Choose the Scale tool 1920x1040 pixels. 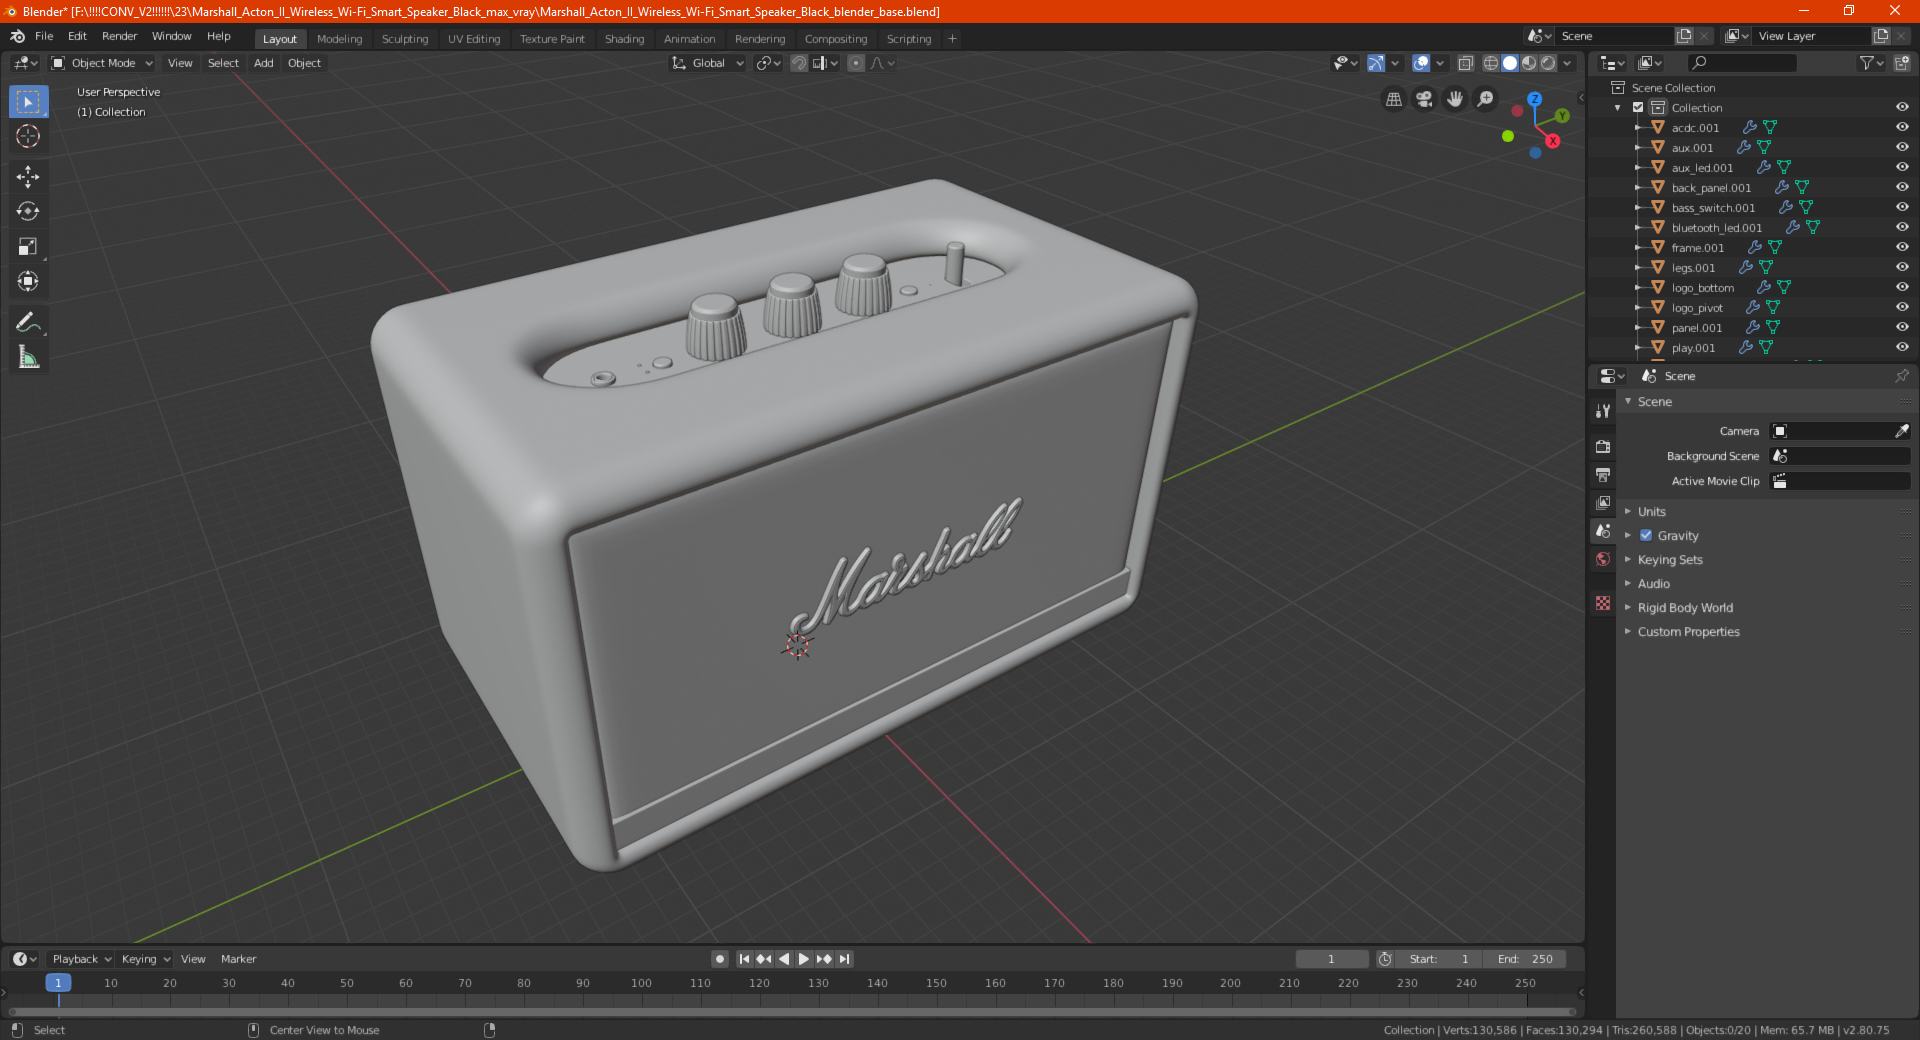tap(28, 246)
